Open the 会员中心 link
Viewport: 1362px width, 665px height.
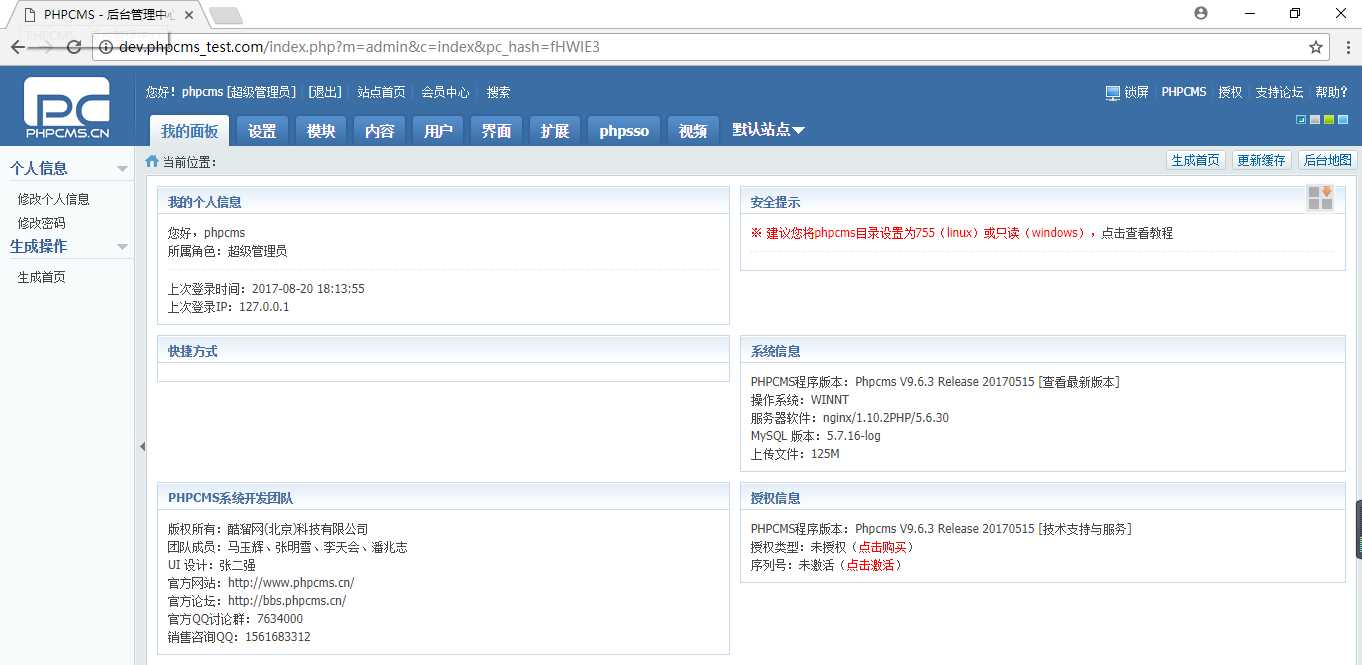(445, 92)
